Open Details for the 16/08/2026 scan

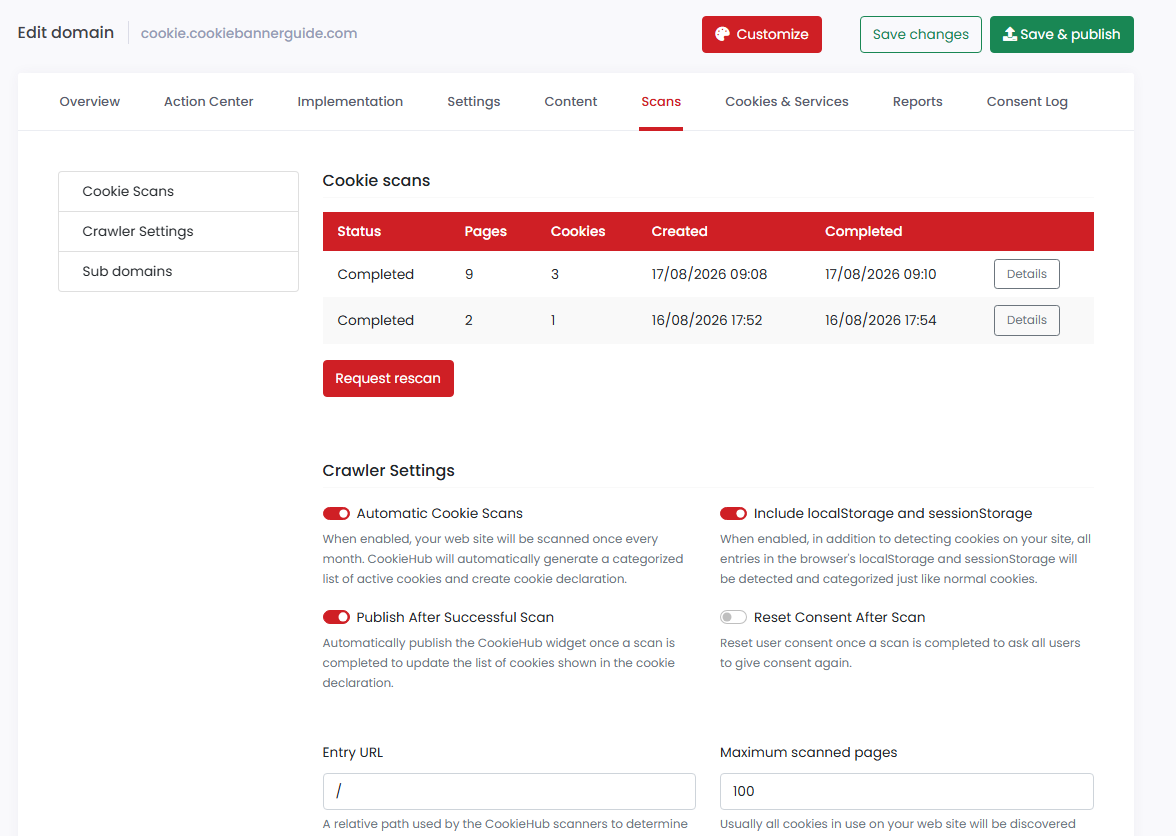coord(1026,320)
